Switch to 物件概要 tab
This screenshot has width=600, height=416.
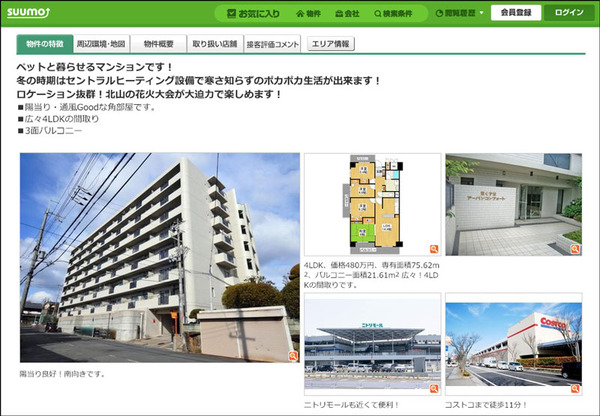pos(158,45)
